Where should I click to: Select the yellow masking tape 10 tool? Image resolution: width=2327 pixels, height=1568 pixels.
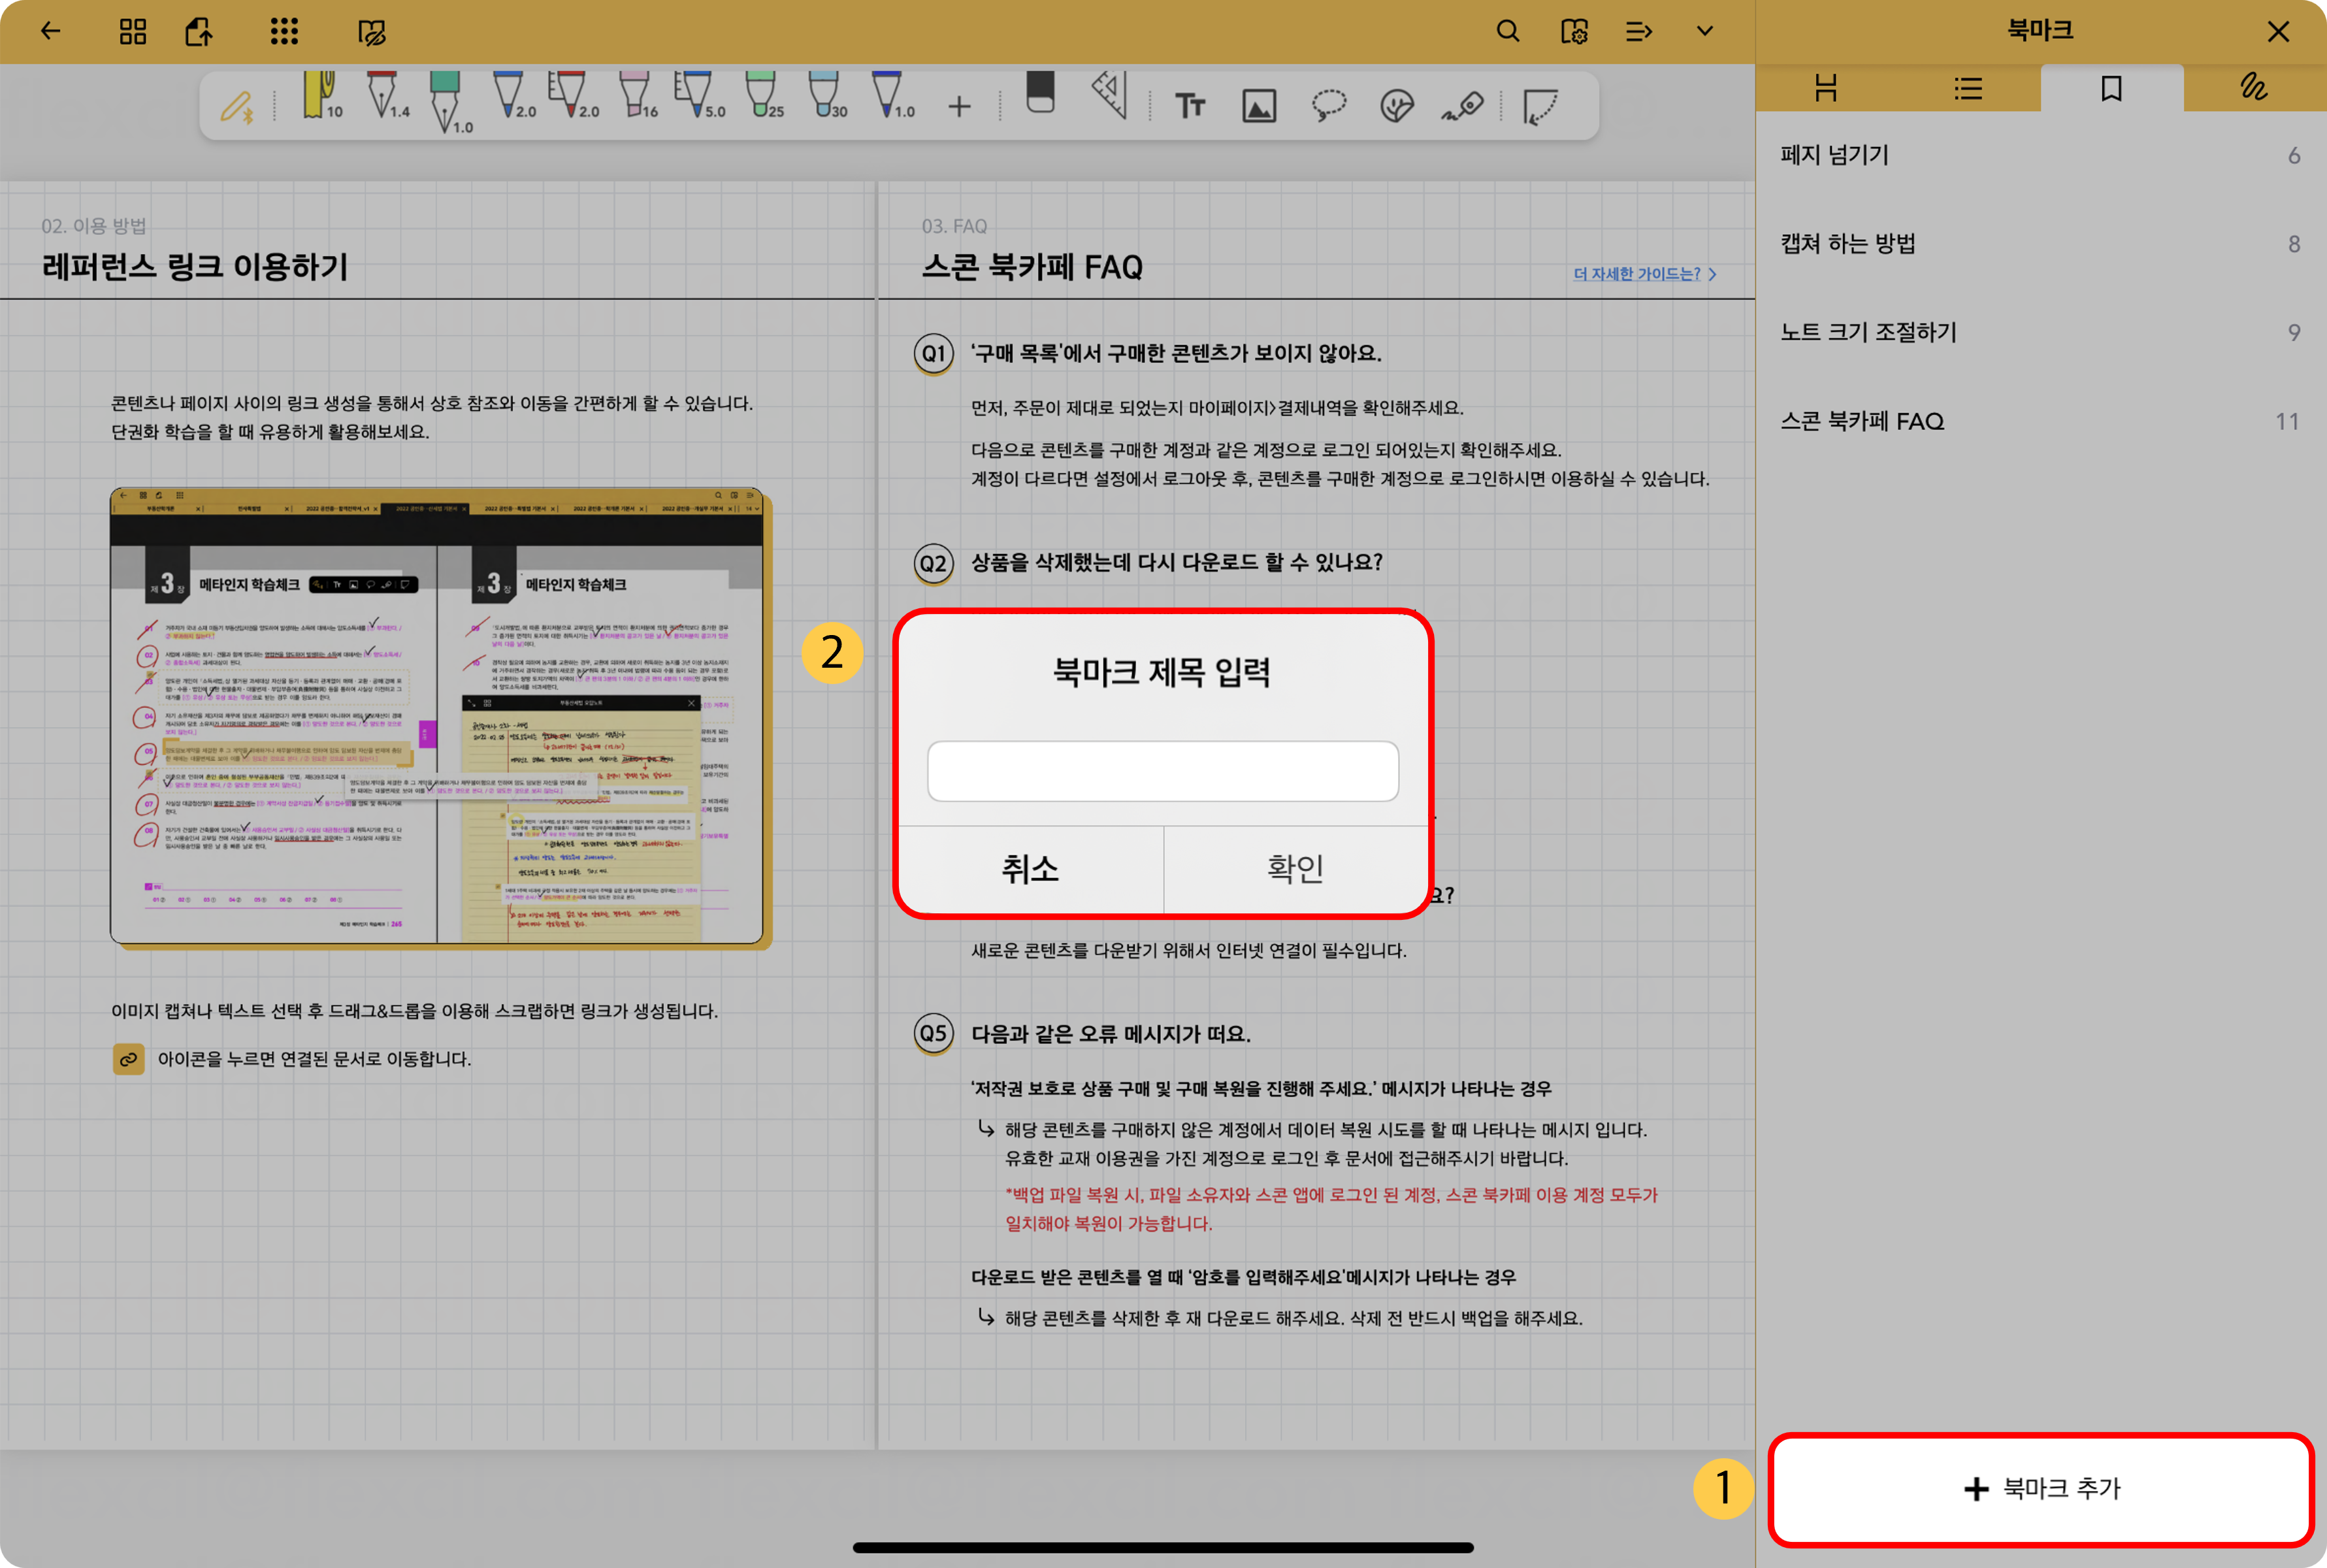click(x=321, y=96)
